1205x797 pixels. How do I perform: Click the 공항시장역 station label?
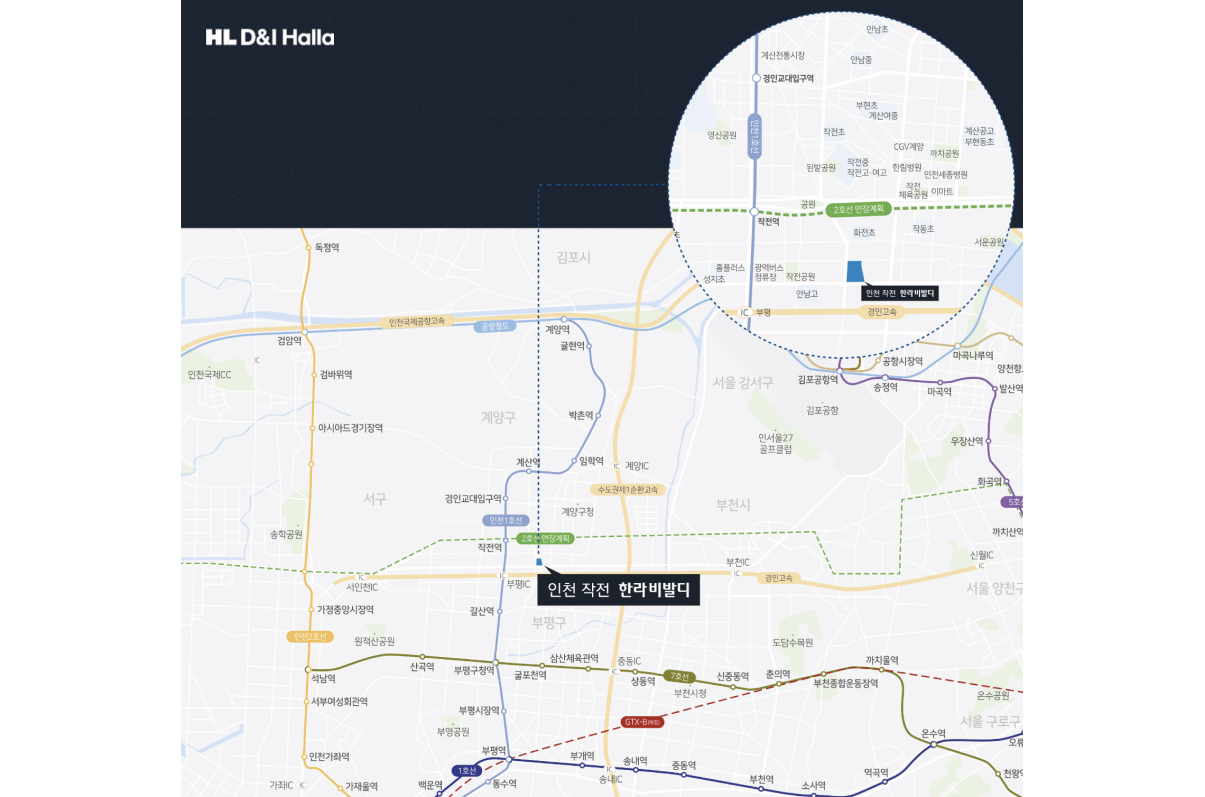point(903,361)
